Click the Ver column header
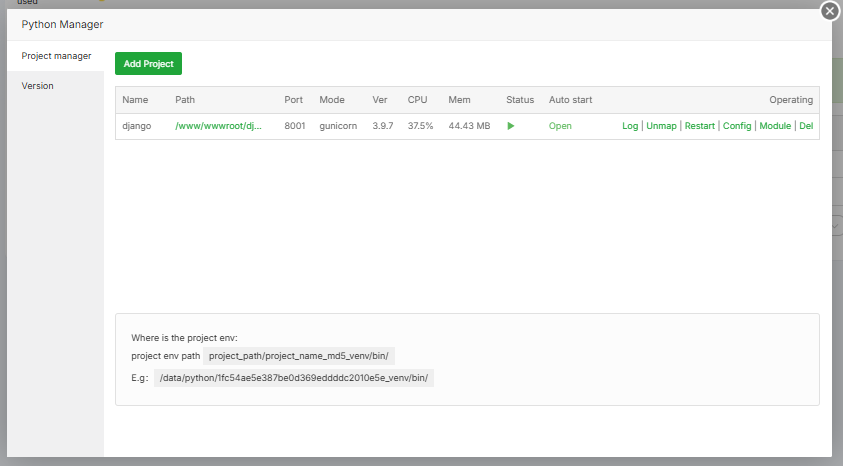The height and width of the screenshot is (466, 843). pos(380,100)
